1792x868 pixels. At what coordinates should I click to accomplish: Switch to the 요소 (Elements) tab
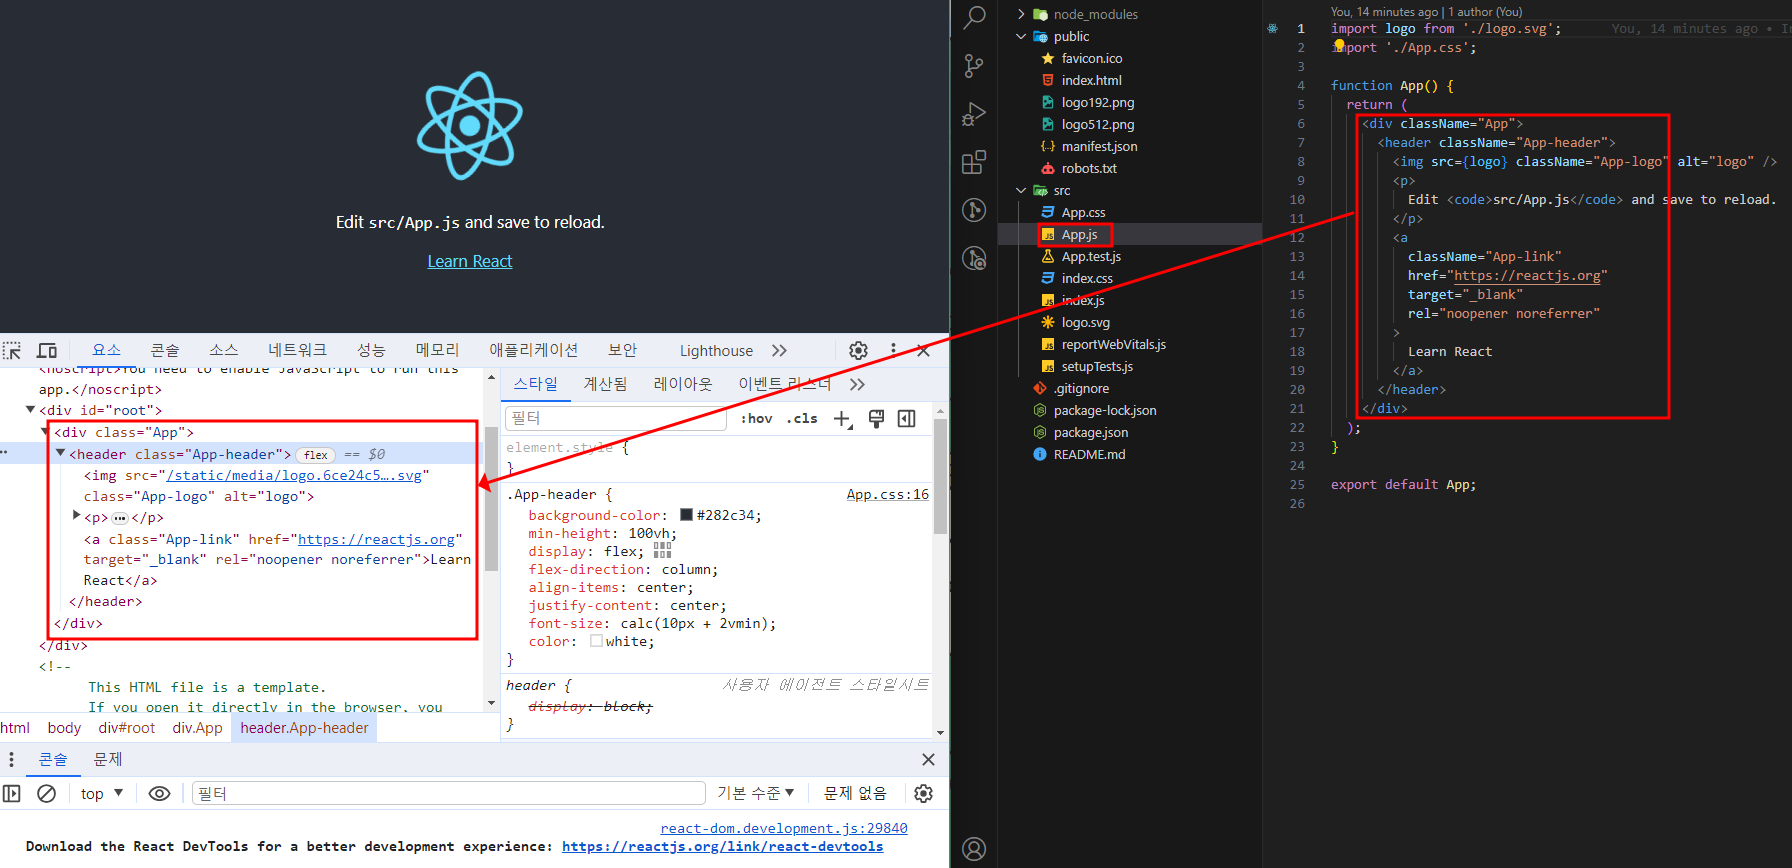(x=106, y=350)
